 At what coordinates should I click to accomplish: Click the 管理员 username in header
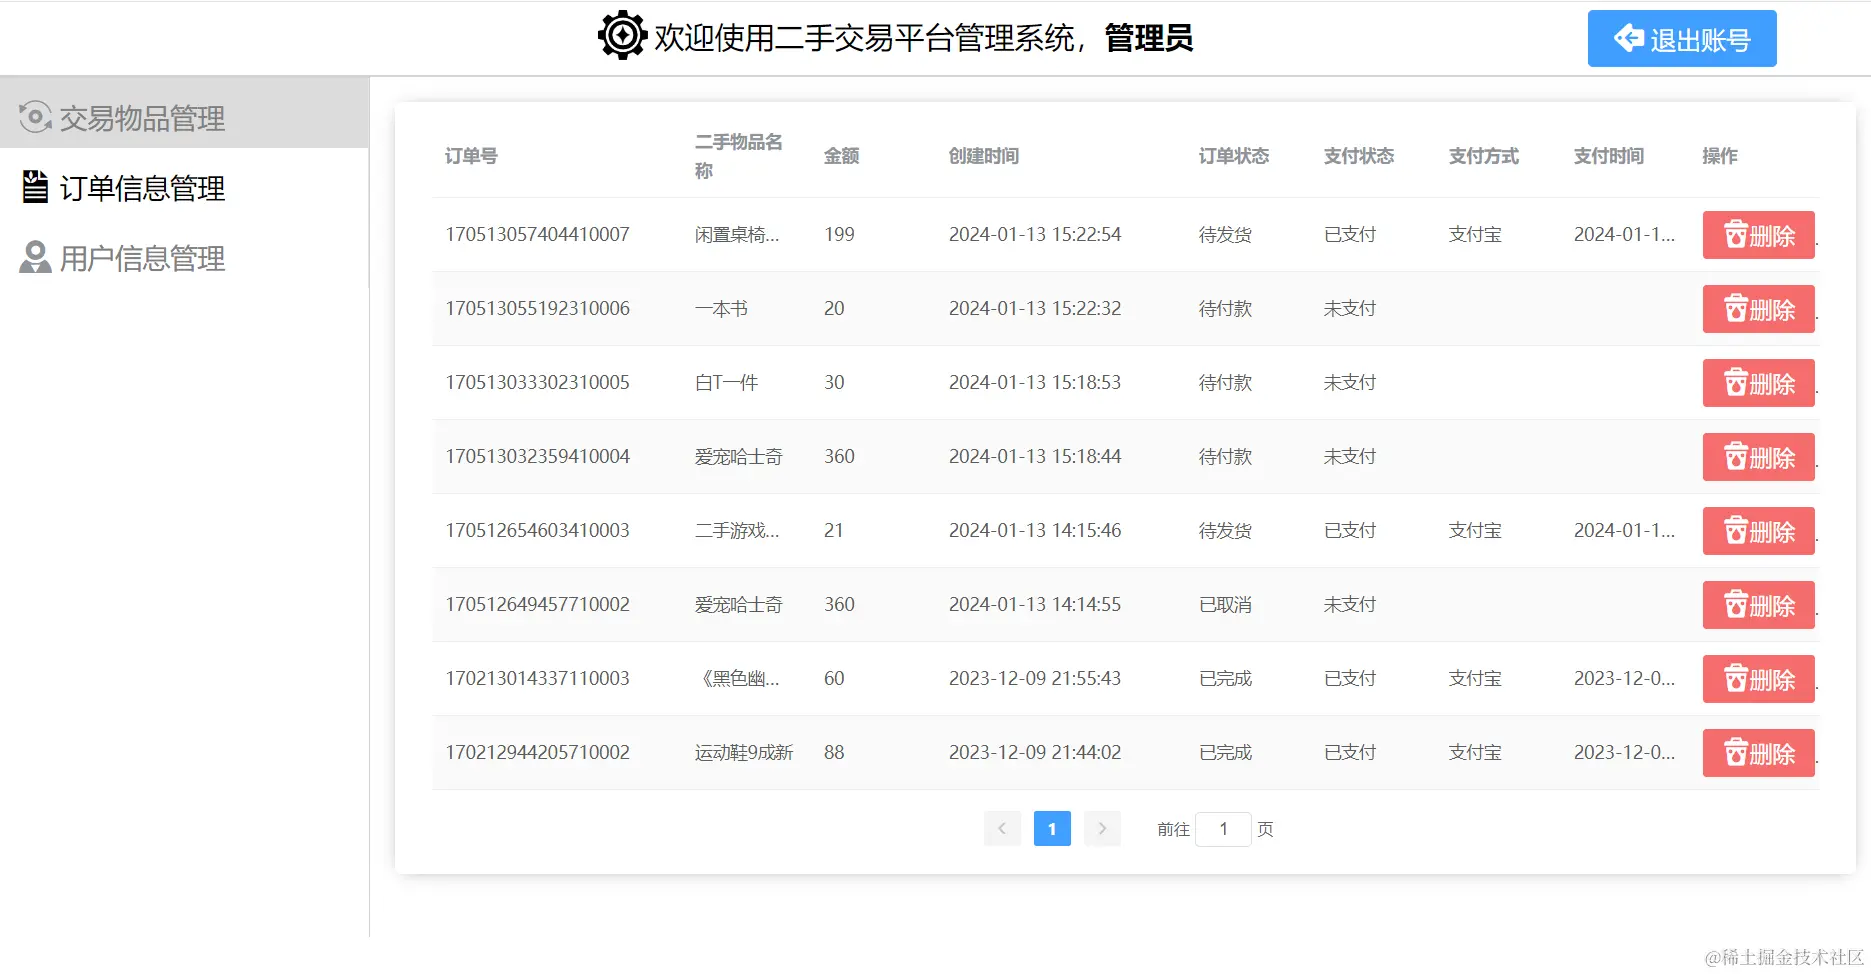pyautogui.click(x=1148, y=38)
